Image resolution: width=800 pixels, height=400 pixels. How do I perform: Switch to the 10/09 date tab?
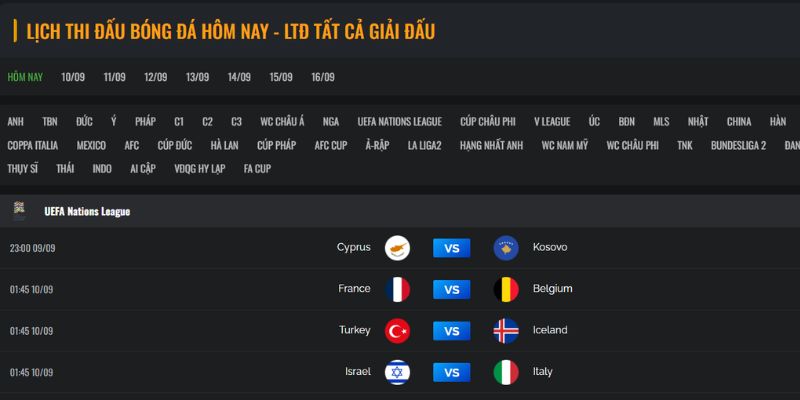click(72, 77)
